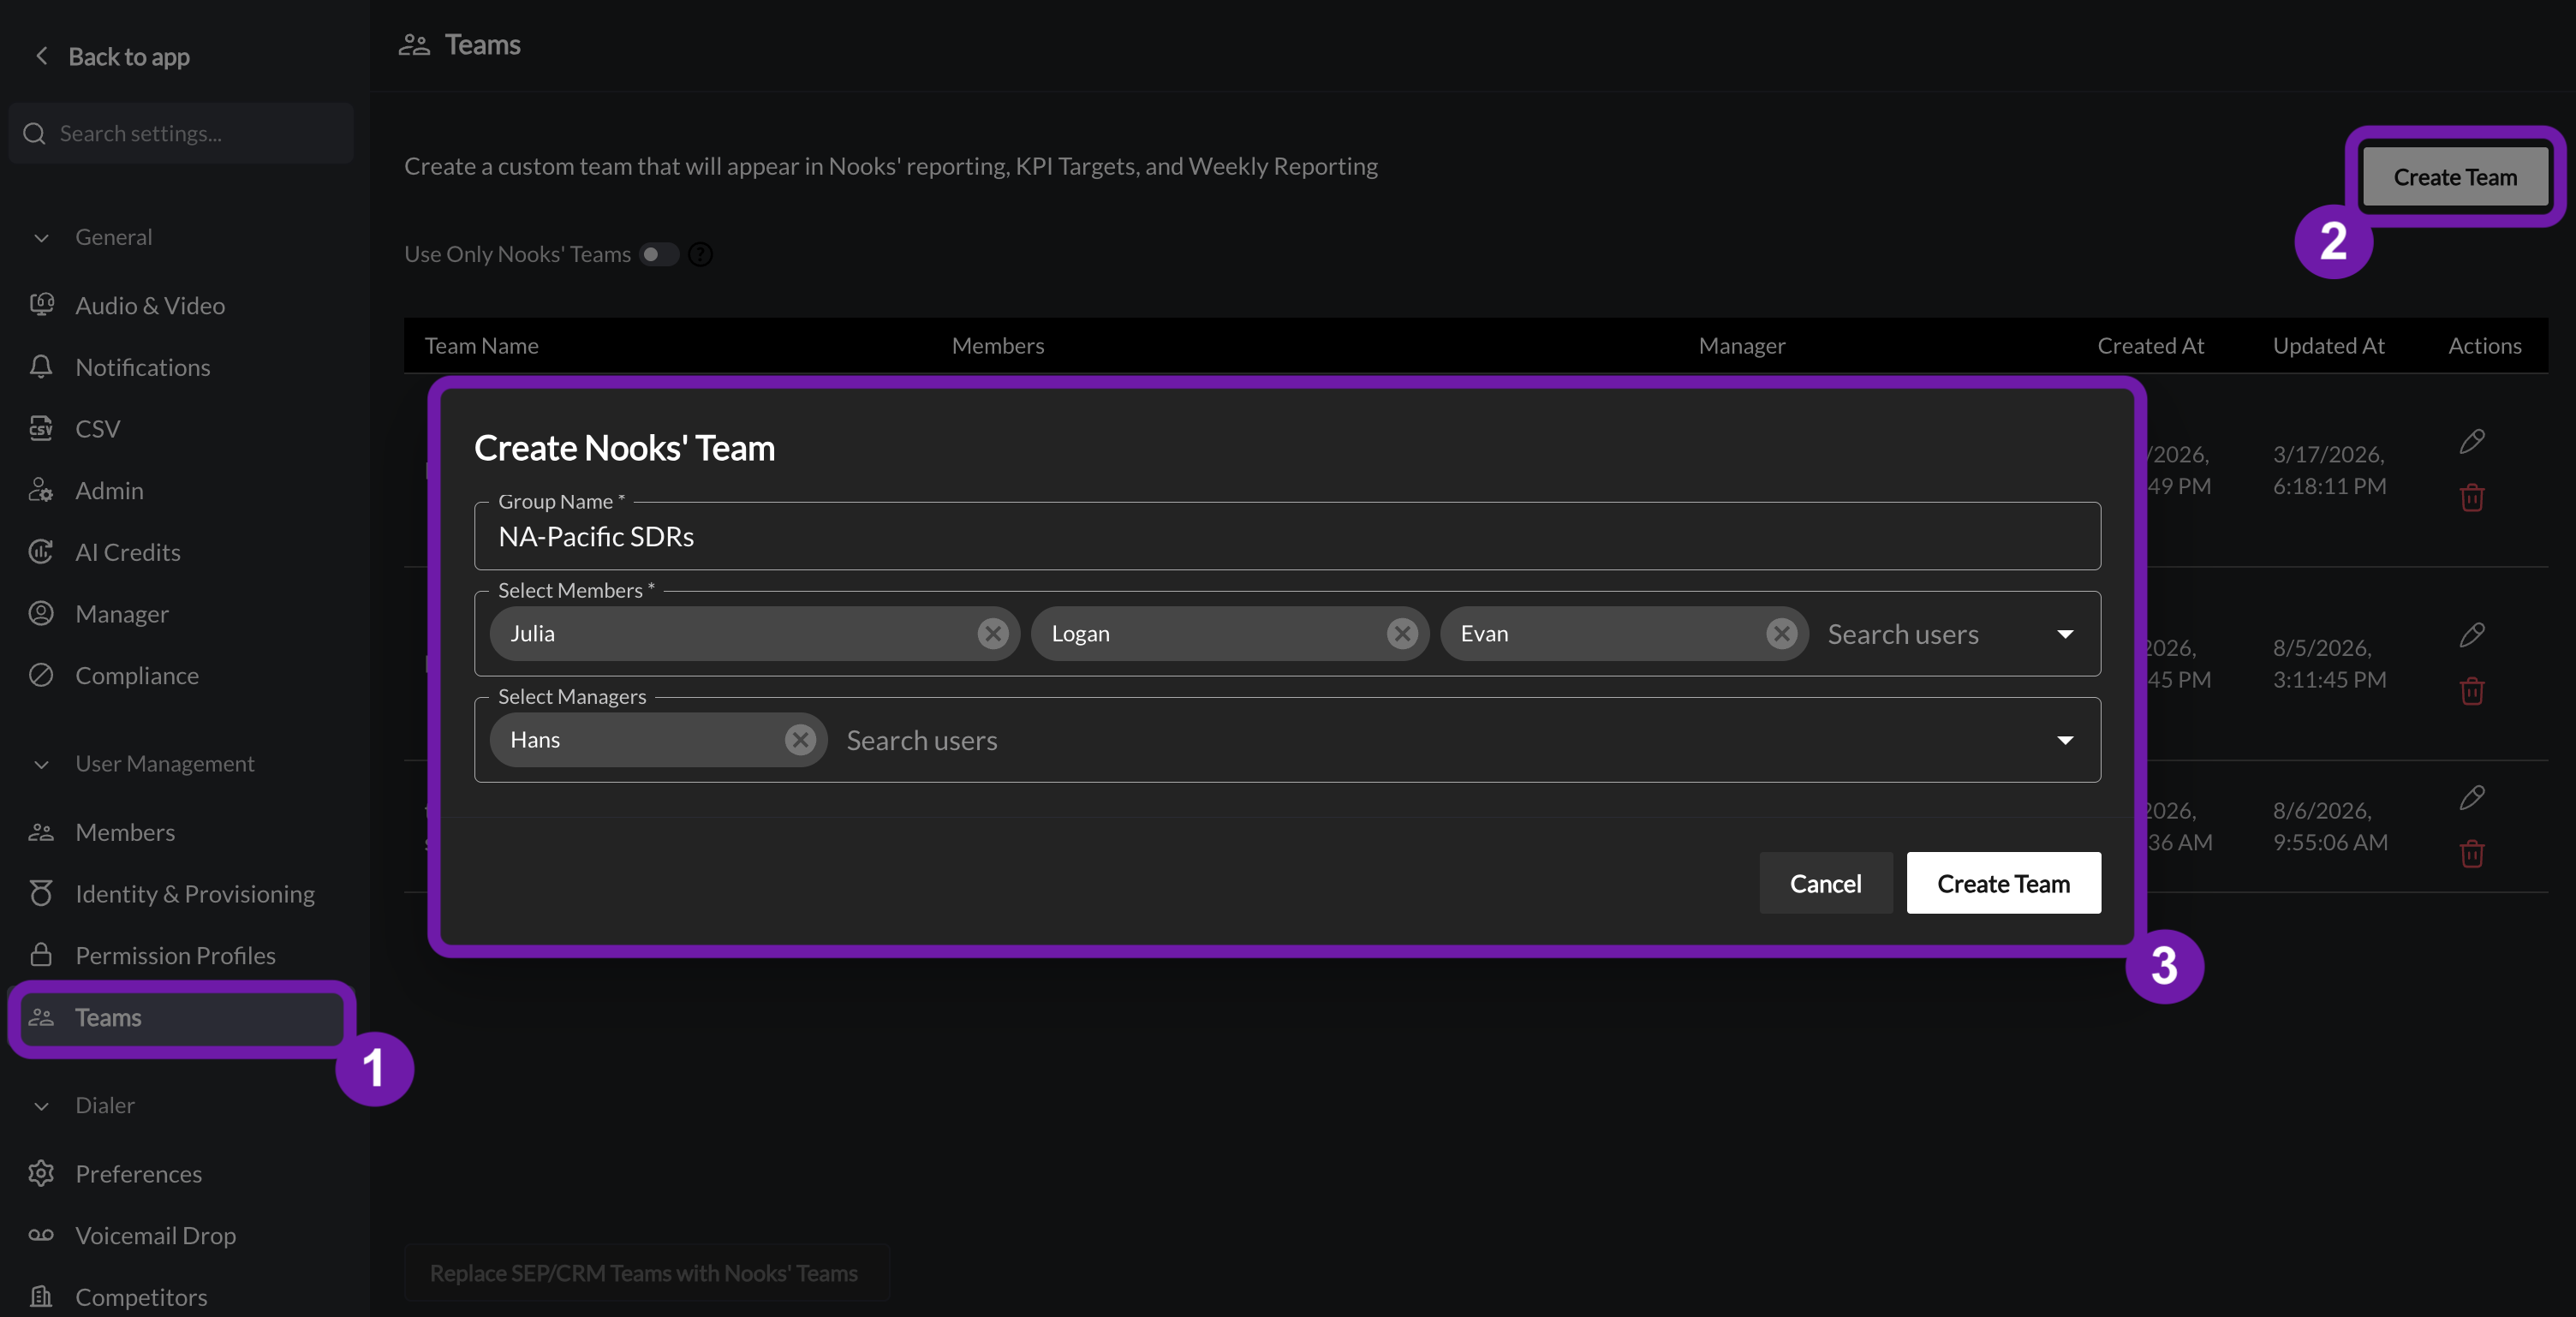The image size is (2576, 1317).
Task: Open Manager settings
Action: tap(122, 613)
